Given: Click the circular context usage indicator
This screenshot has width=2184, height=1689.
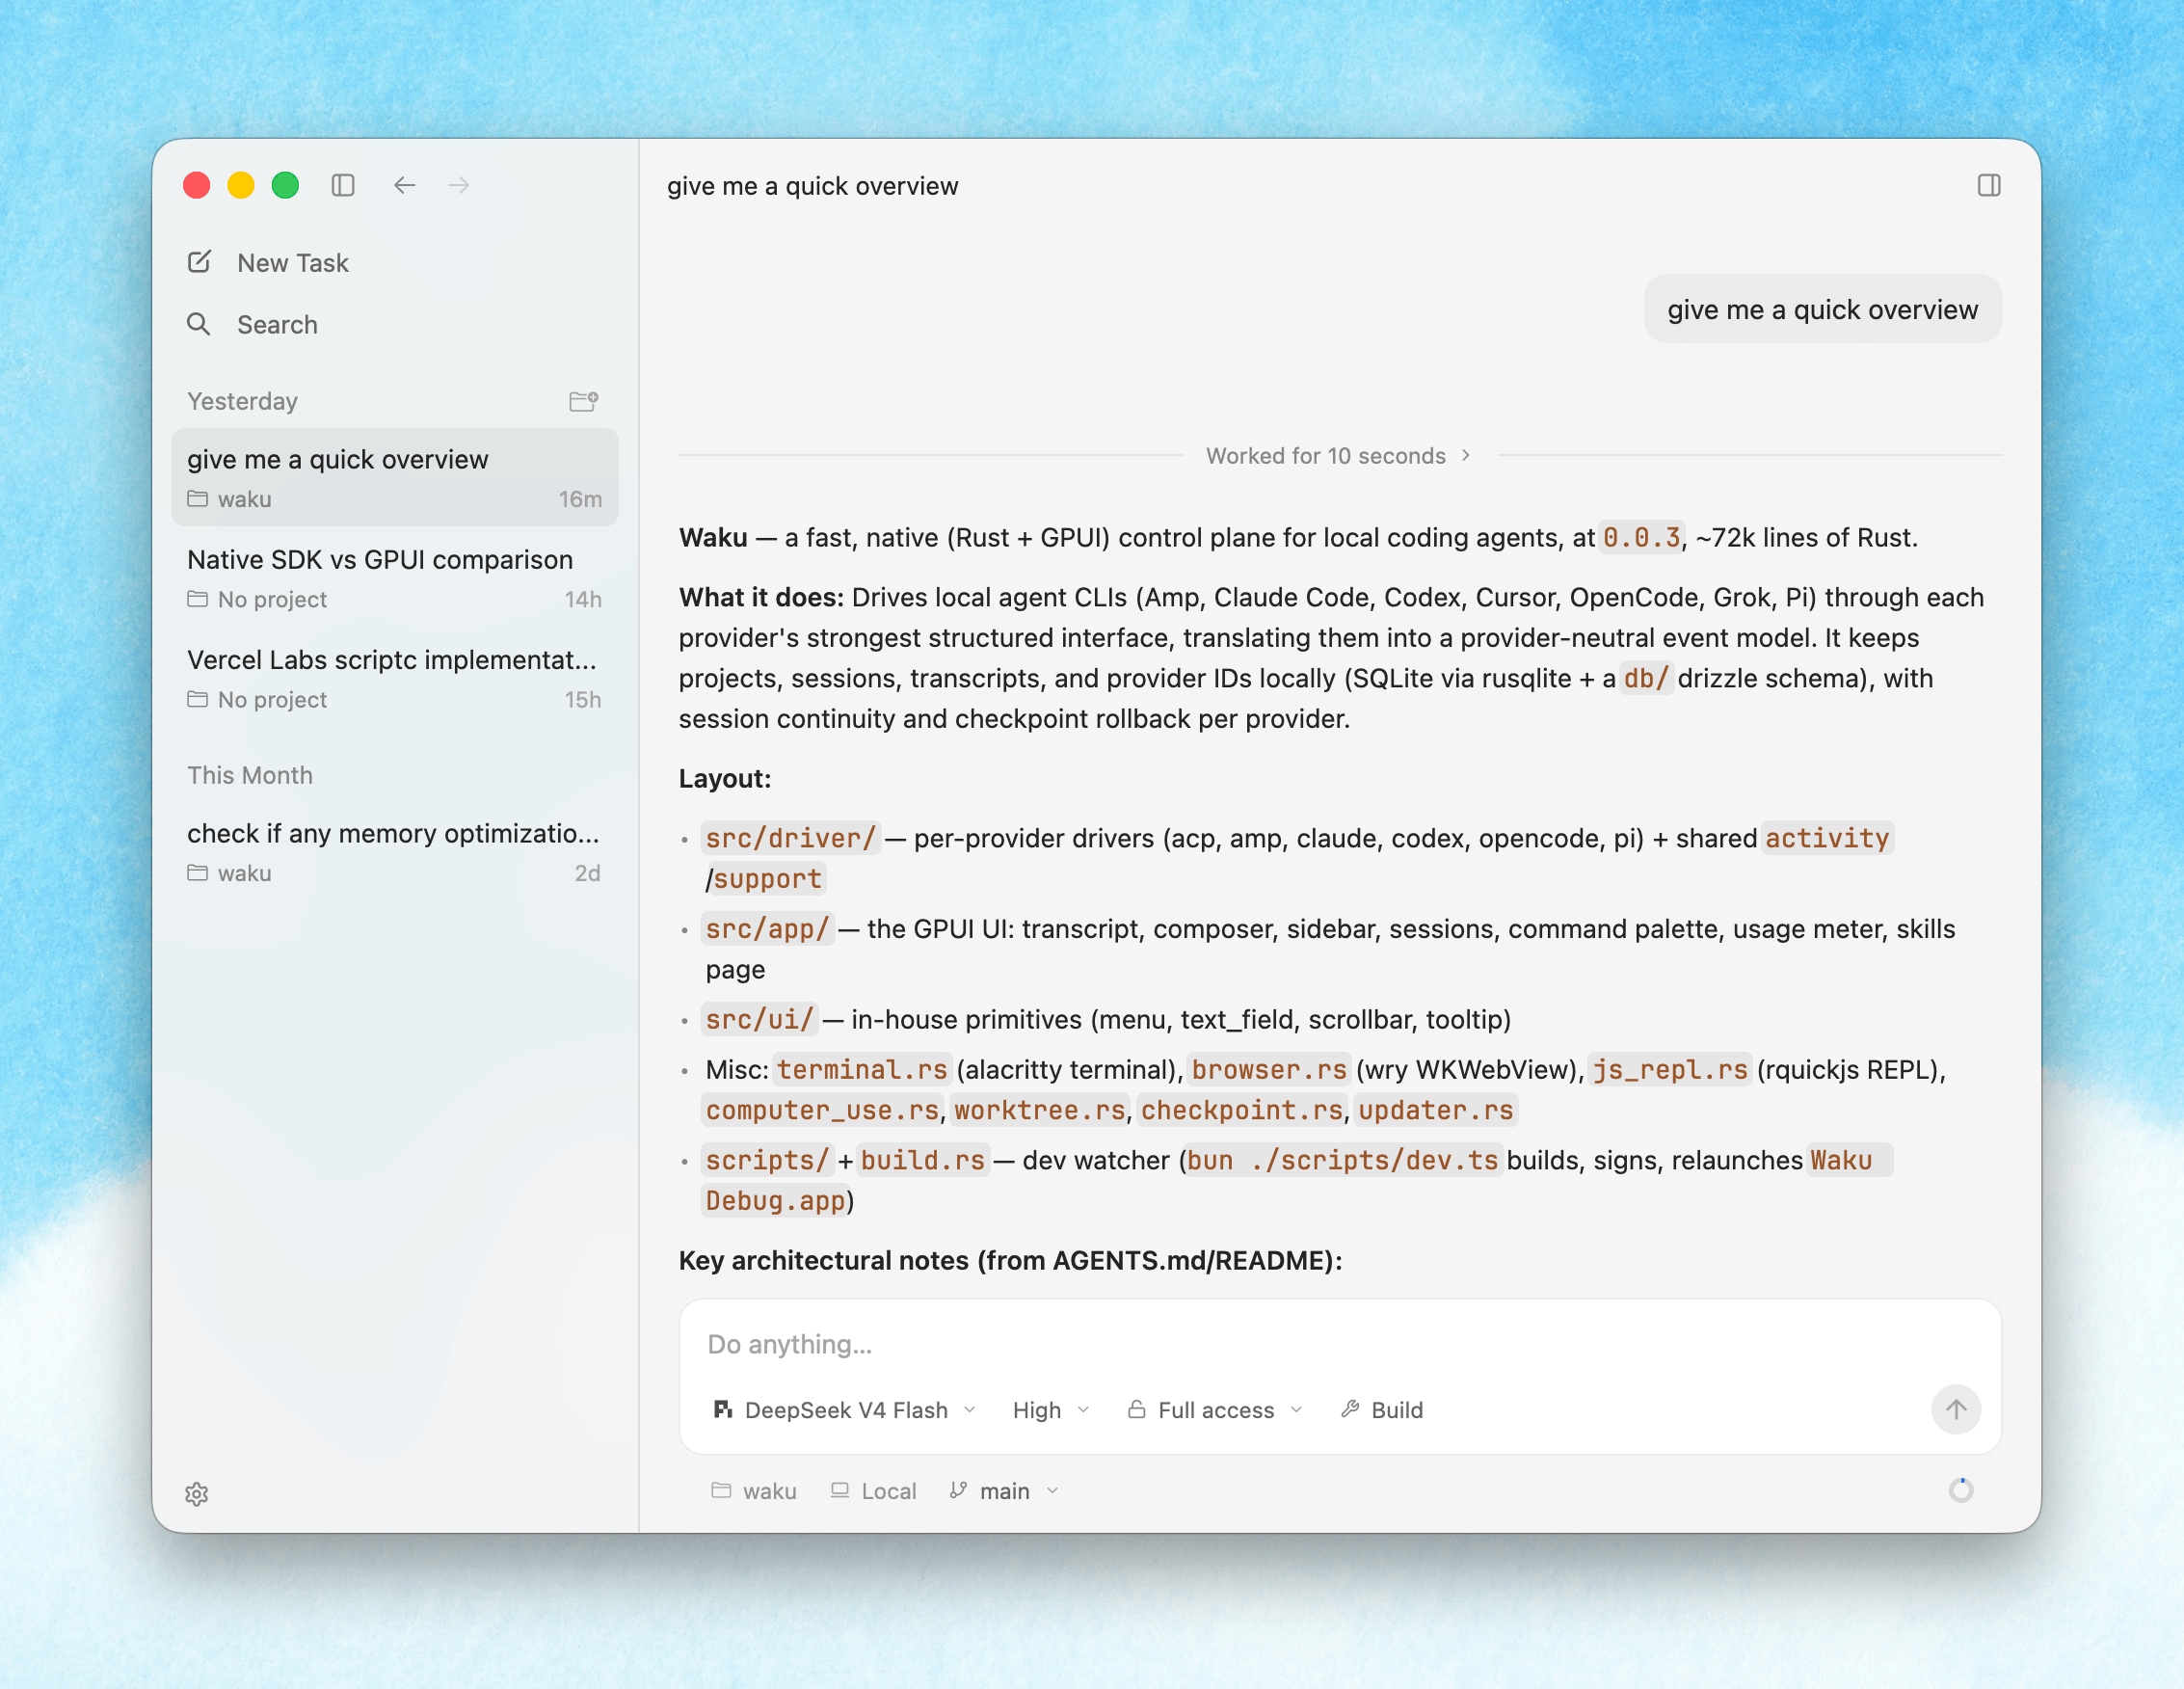Looking at the screenshot, I should pos(1960,1490).
